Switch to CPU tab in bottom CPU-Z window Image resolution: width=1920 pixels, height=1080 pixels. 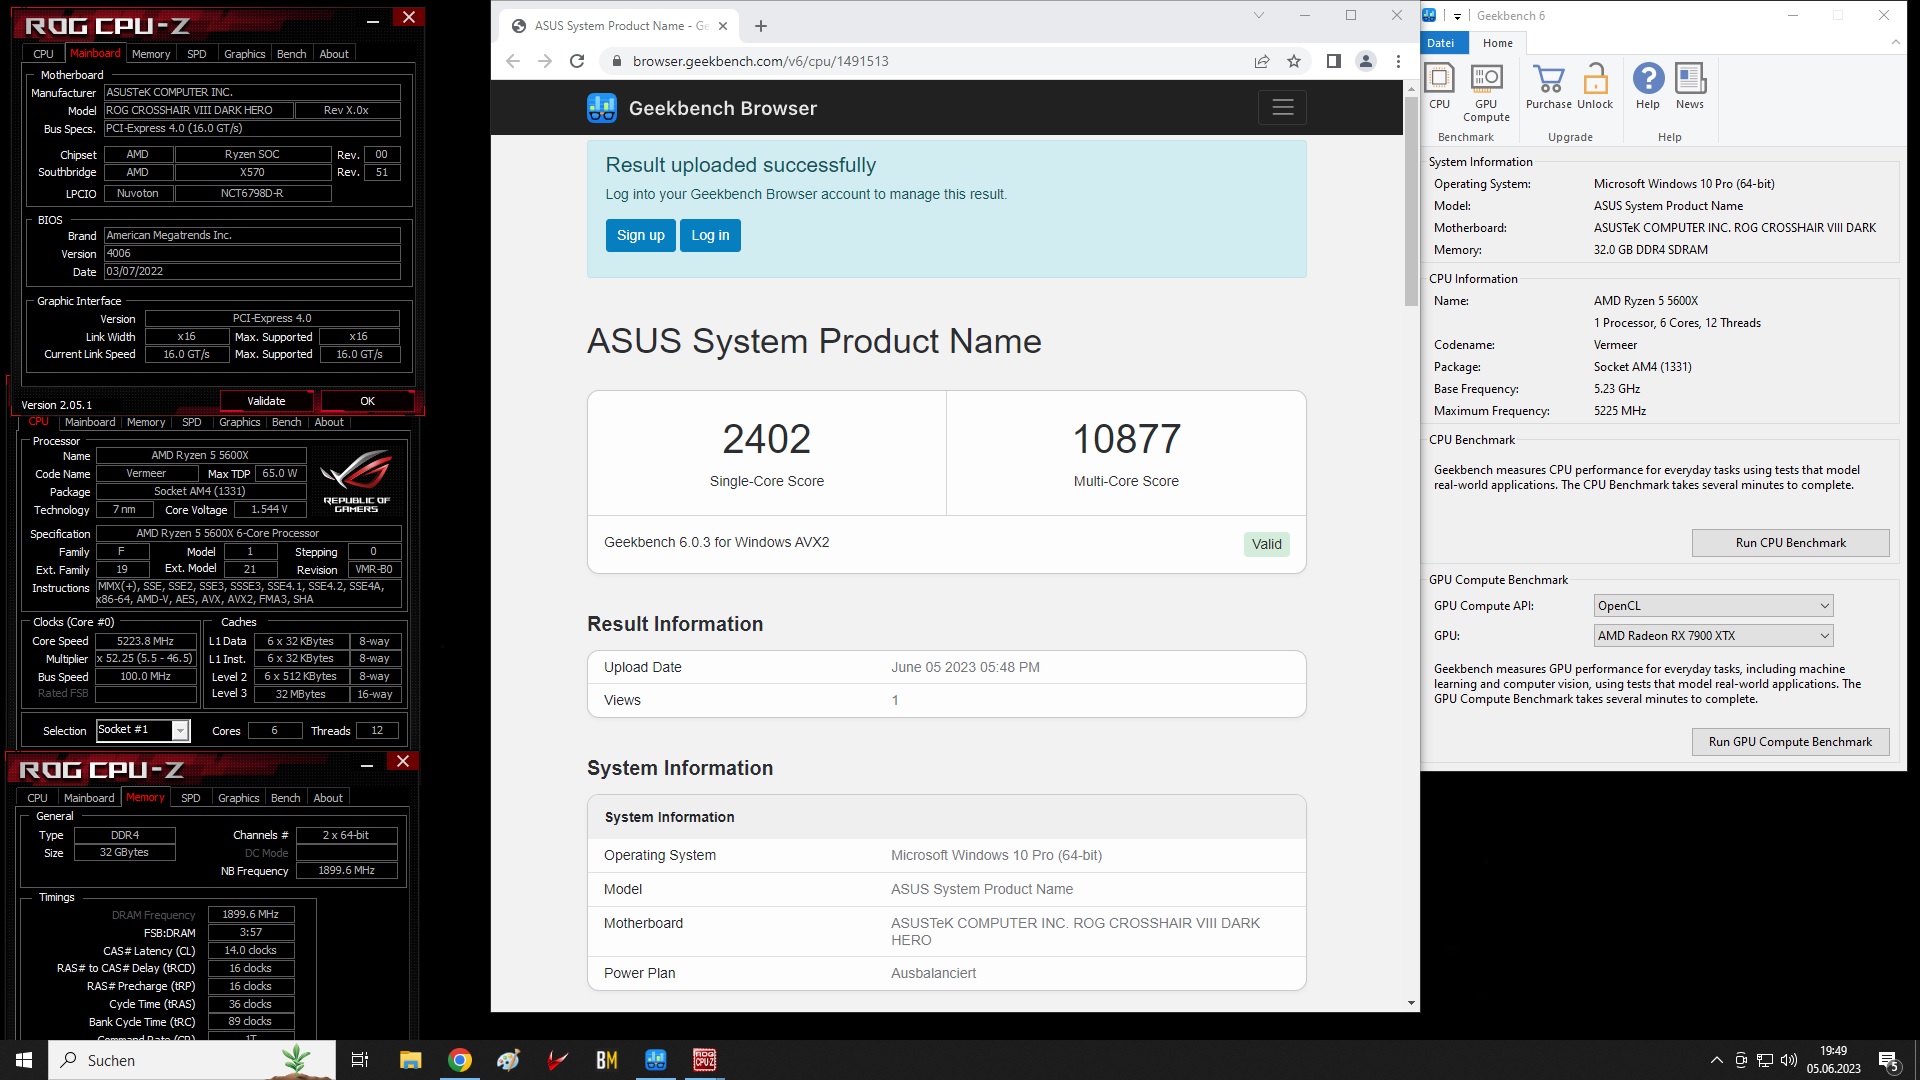click(x=37, y=798)
